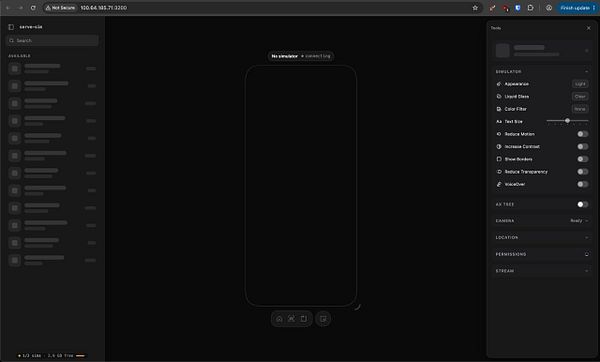
Task: Click the Not Secure site info badge
Action: [x=60, y=8]
